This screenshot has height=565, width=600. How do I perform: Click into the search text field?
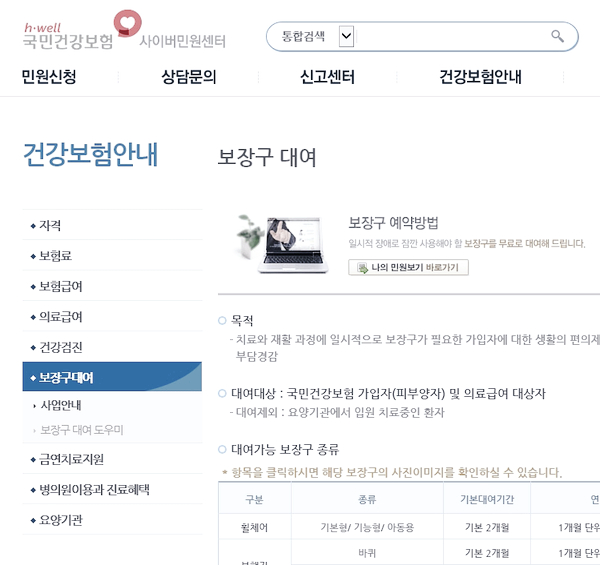(x=452, y=36)
